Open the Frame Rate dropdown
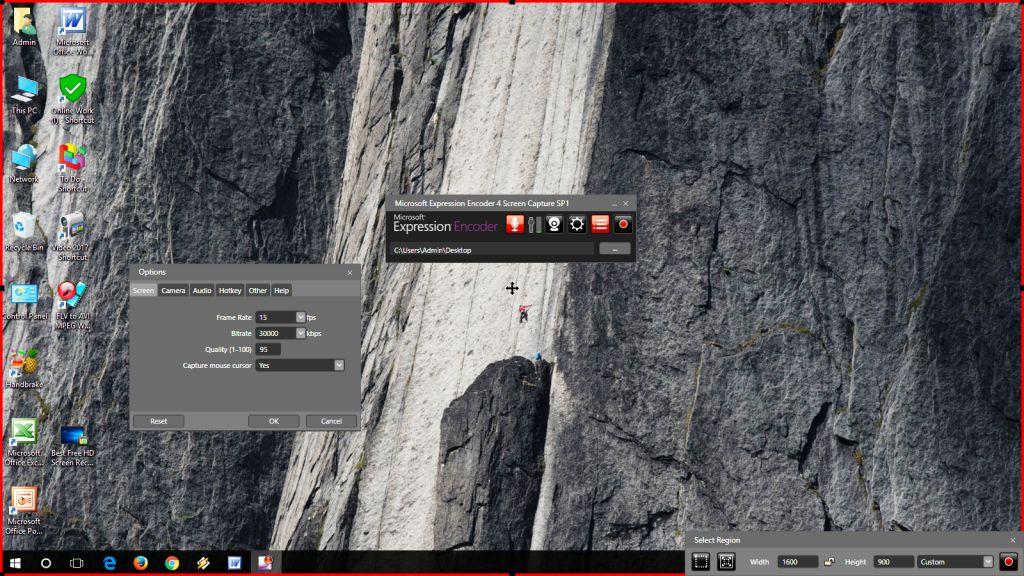The width and height of the screenshot is (1024, 576). coord(302,315)
